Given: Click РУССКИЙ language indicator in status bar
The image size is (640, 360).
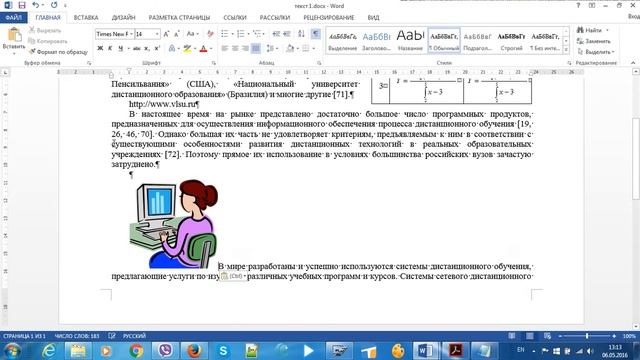Looking at the screenshot, I should 134,336.
